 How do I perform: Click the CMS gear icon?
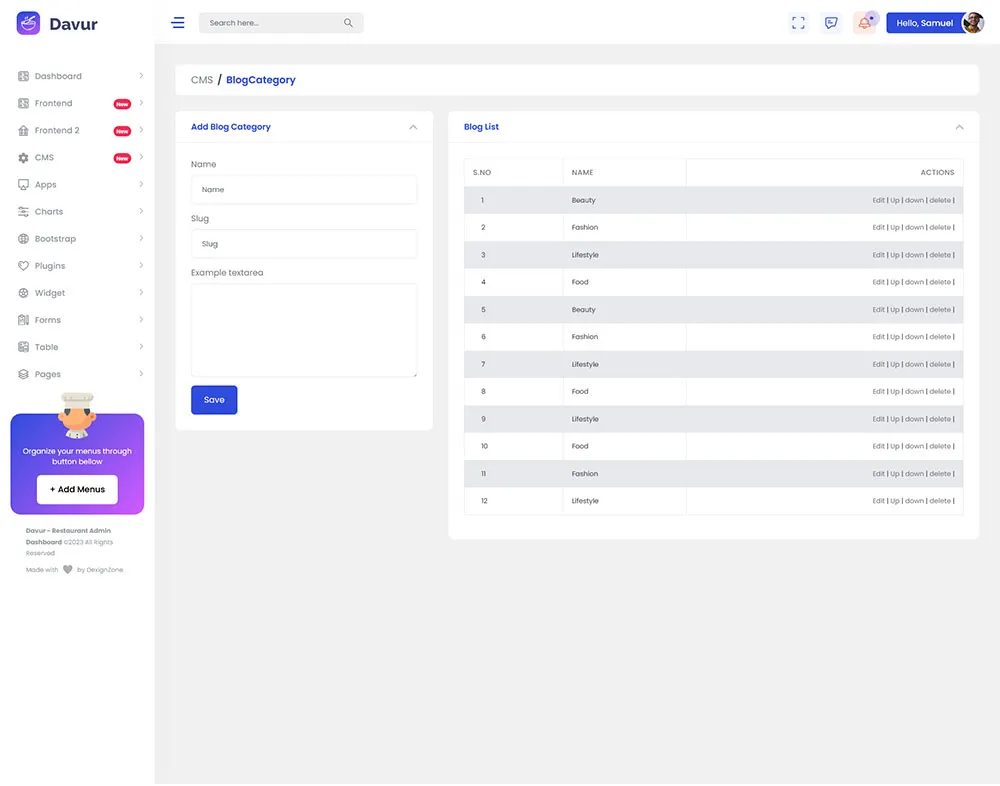coord(24,158)
